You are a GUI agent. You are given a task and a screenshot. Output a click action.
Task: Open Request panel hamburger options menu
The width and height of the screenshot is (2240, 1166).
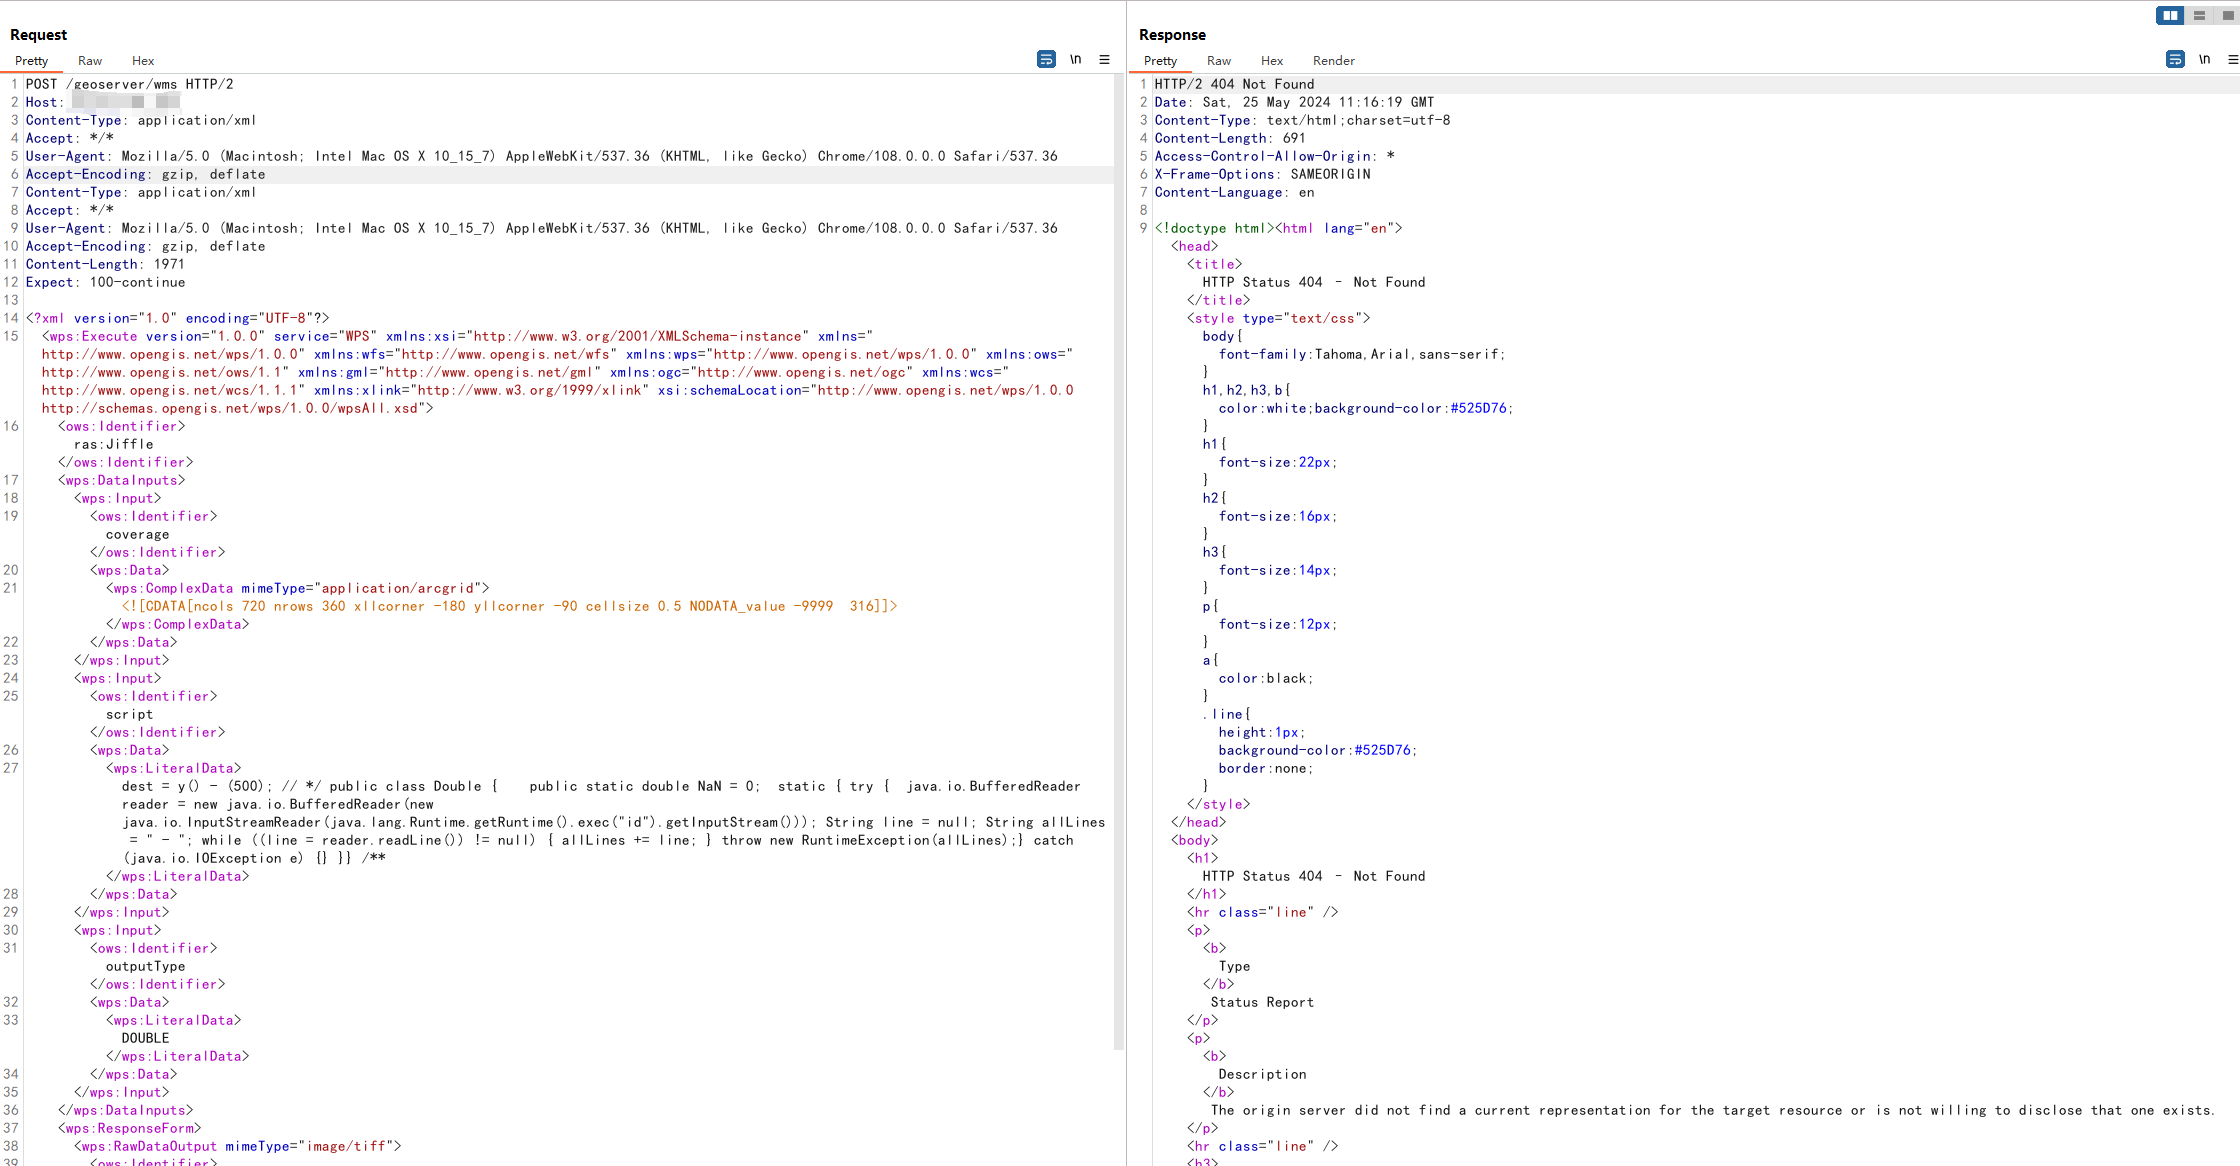point(1105,59)
